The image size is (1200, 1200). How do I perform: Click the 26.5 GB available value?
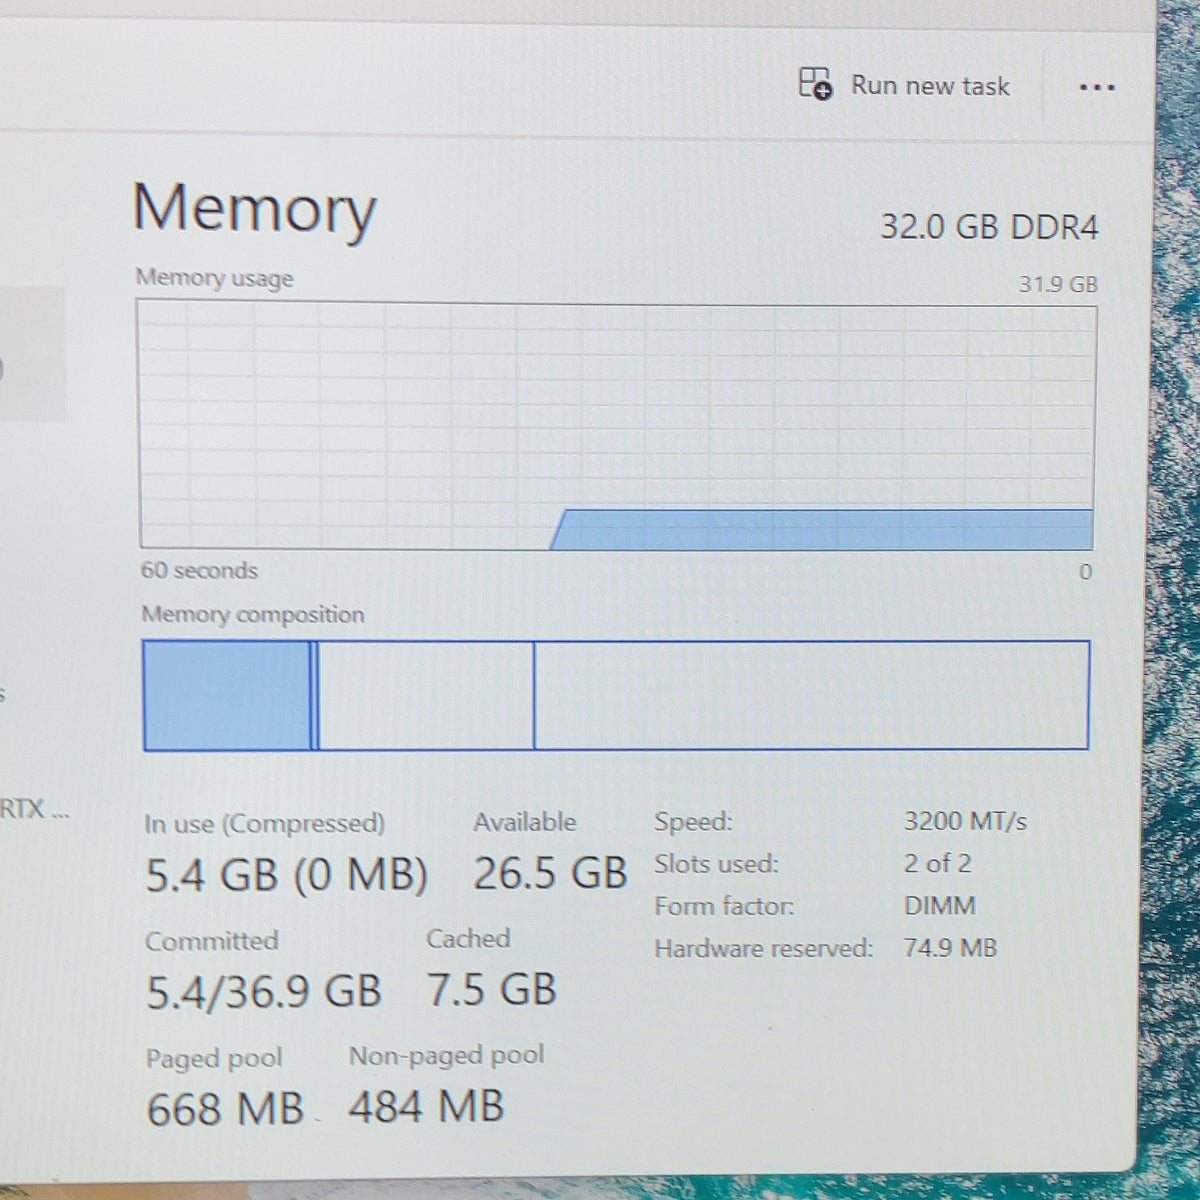[x=550, y=873]
